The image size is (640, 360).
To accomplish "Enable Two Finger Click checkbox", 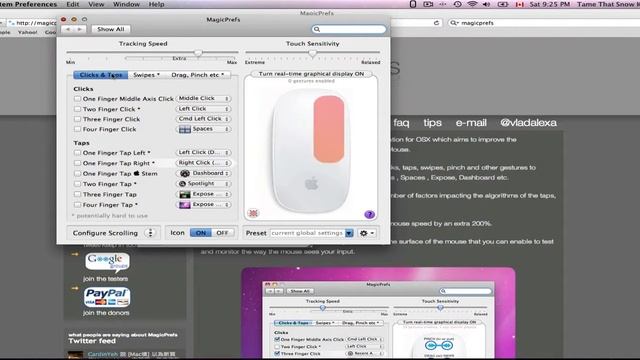I will (x=77, y=109).
